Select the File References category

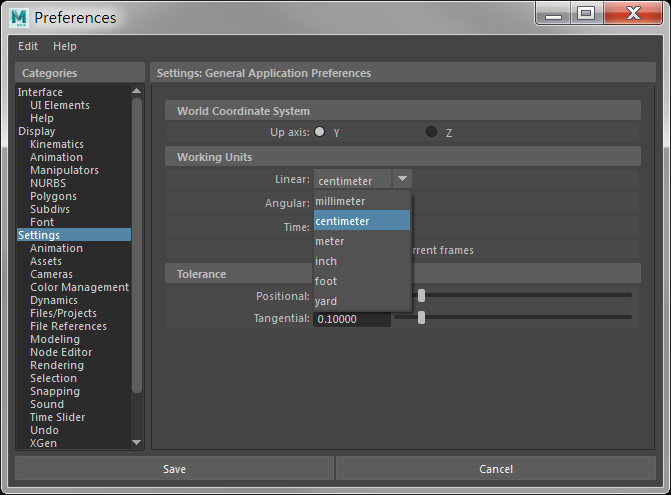(68, 326)
